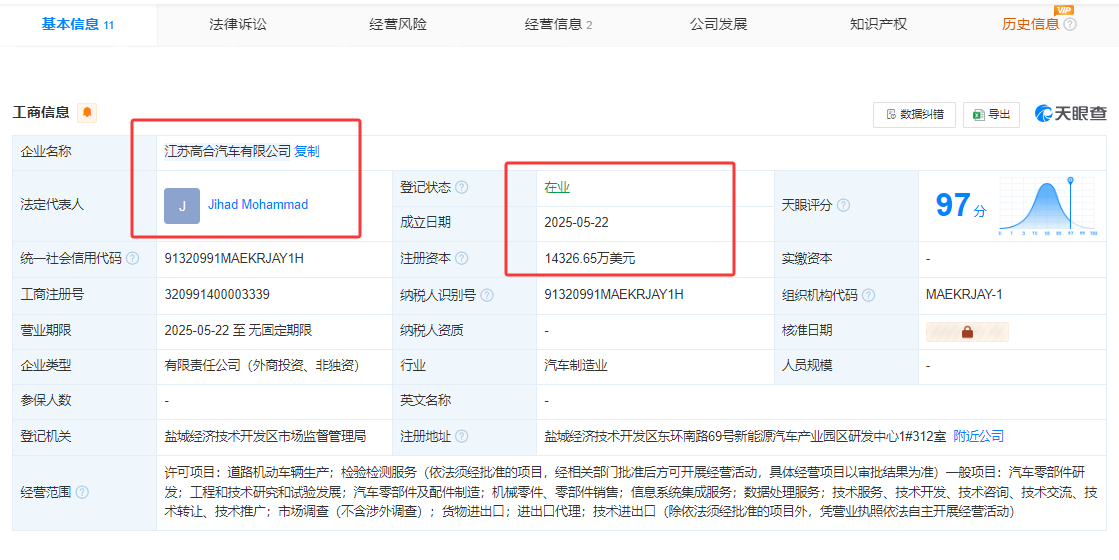Click the 英文名称 label cell
The height and width of the screenshot is (560, 1119).
(x=464, y=401)
